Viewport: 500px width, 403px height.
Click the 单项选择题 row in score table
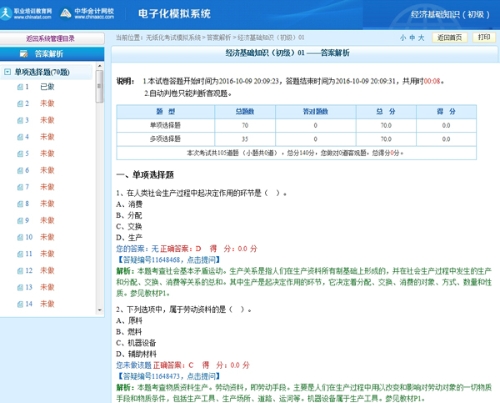tap(296, 126)
